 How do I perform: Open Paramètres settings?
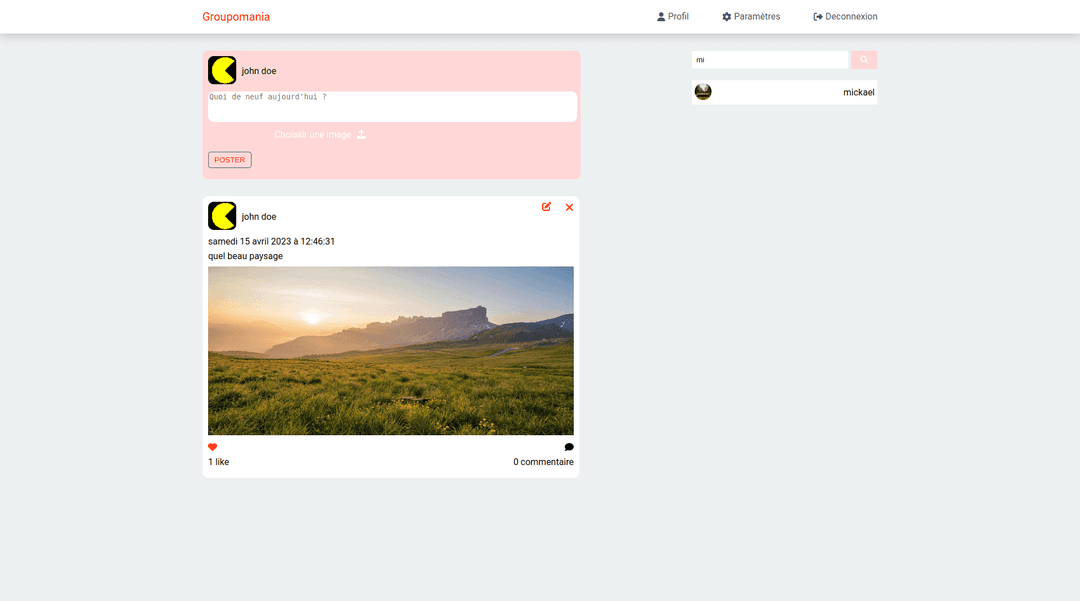pos(751,17)
